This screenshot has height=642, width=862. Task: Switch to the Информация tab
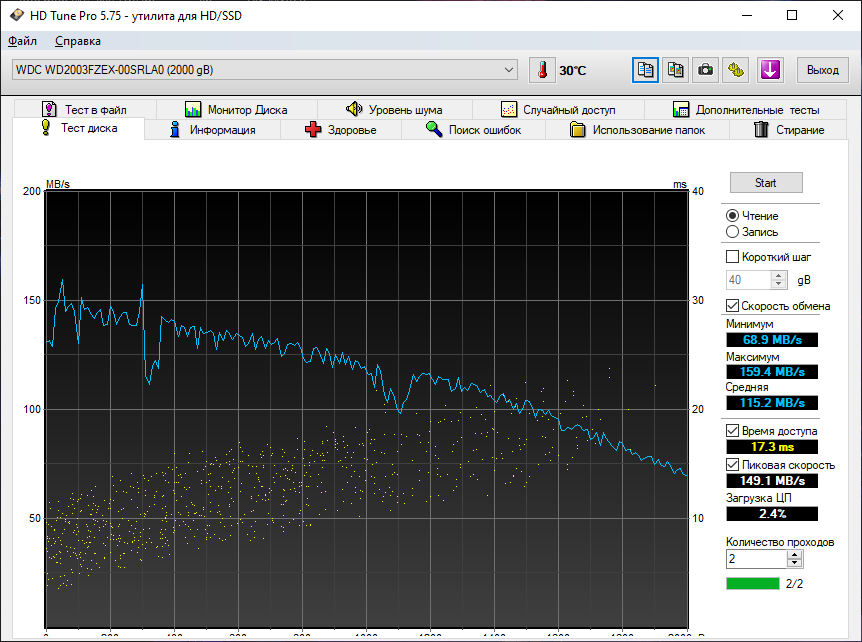pos(212,130)
